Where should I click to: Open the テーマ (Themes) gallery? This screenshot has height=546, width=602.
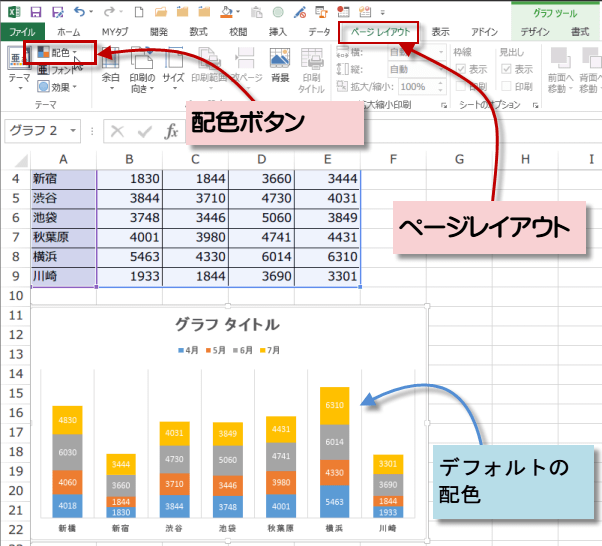click(19, 69)
